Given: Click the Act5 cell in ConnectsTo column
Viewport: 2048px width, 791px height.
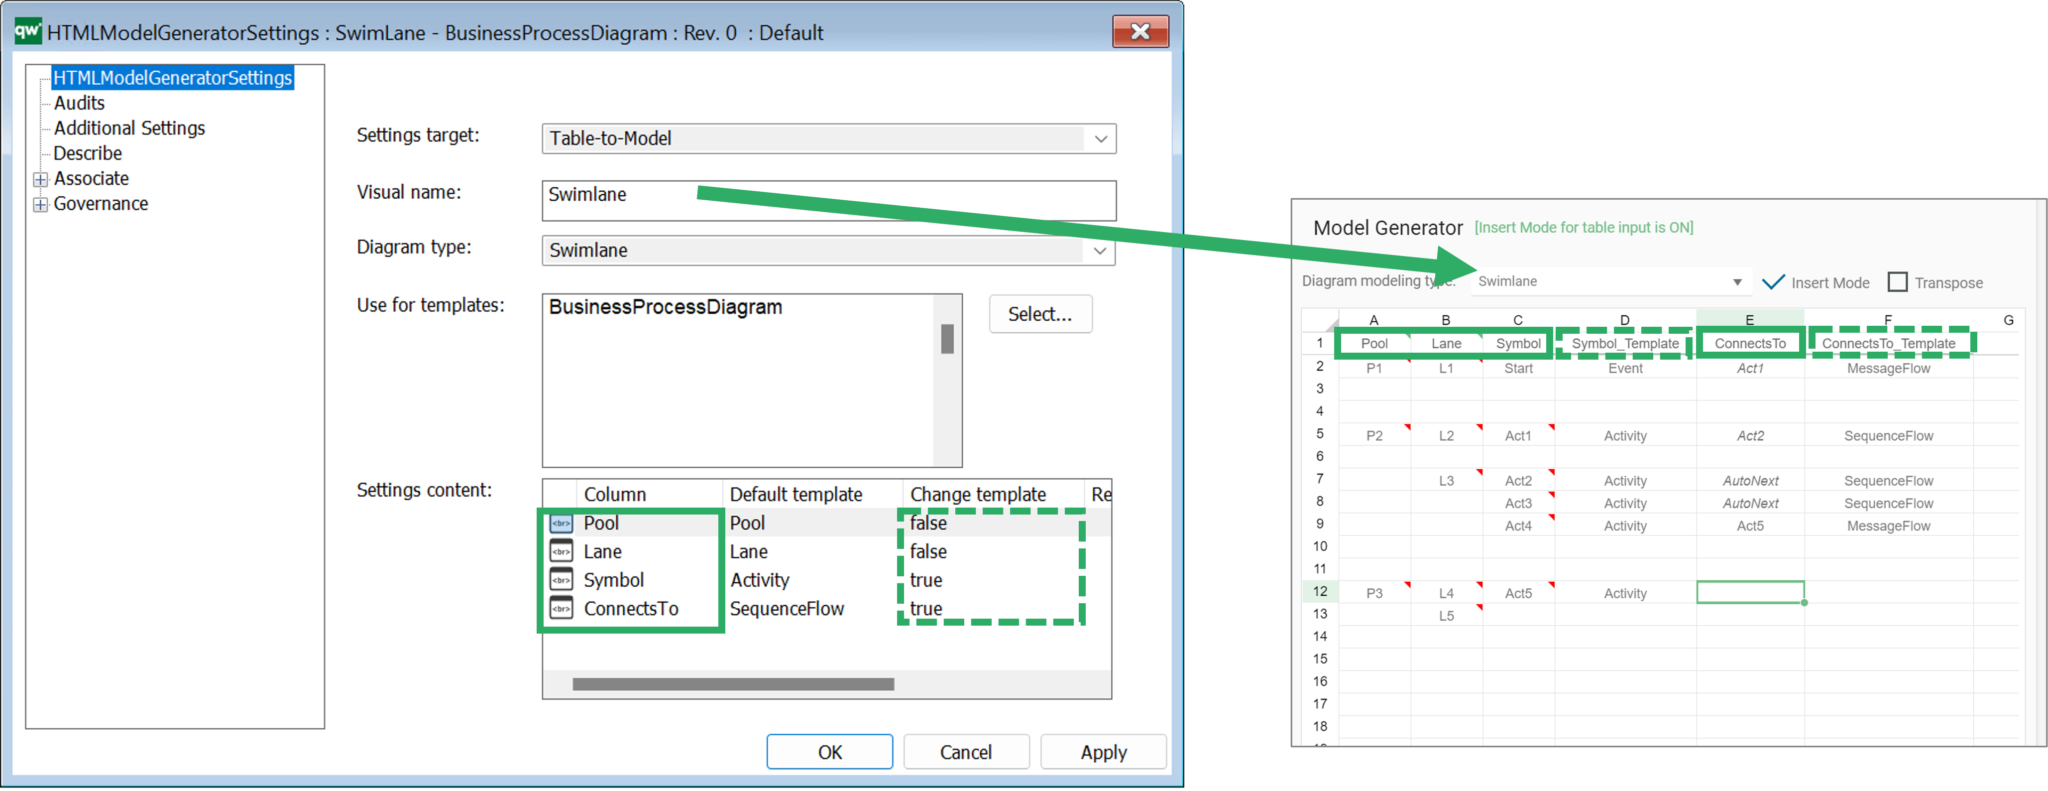Looking at the screenshot, I should click(1750, 526).
